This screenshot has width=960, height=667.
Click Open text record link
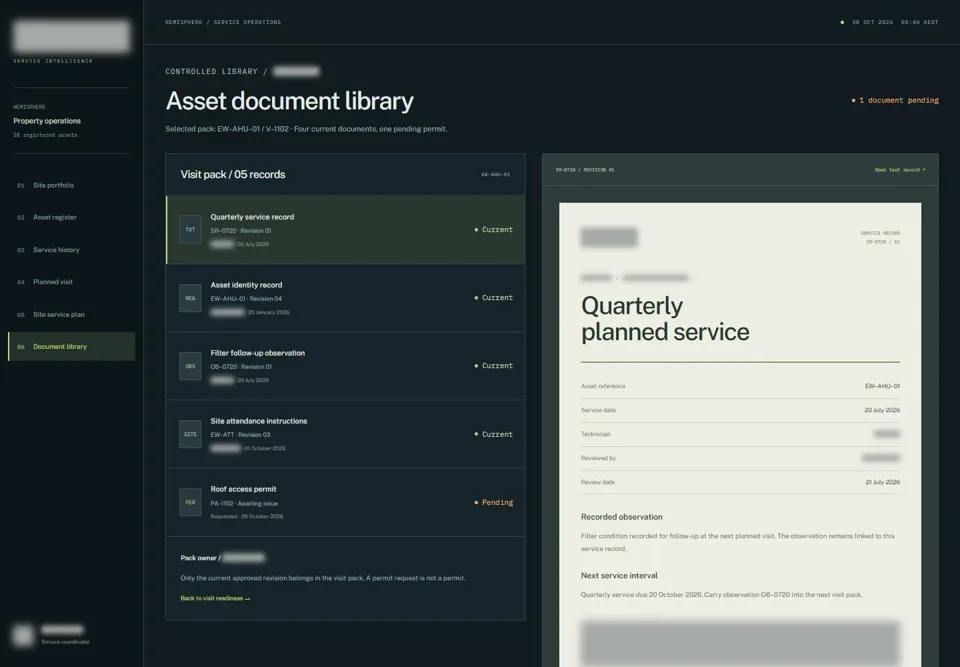[900, 170]
